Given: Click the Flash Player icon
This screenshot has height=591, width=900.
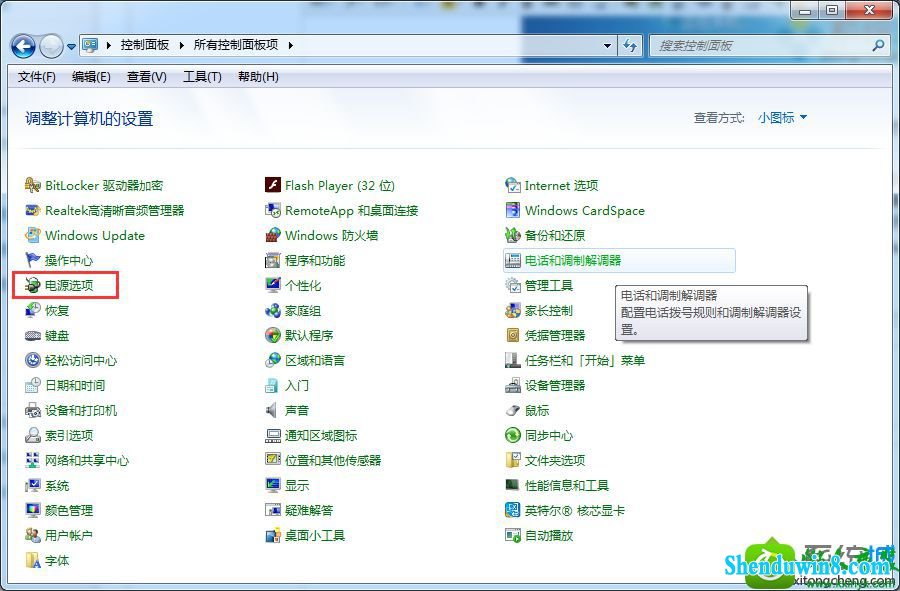Looking at the screenshot, I should (x=273, y=185).
